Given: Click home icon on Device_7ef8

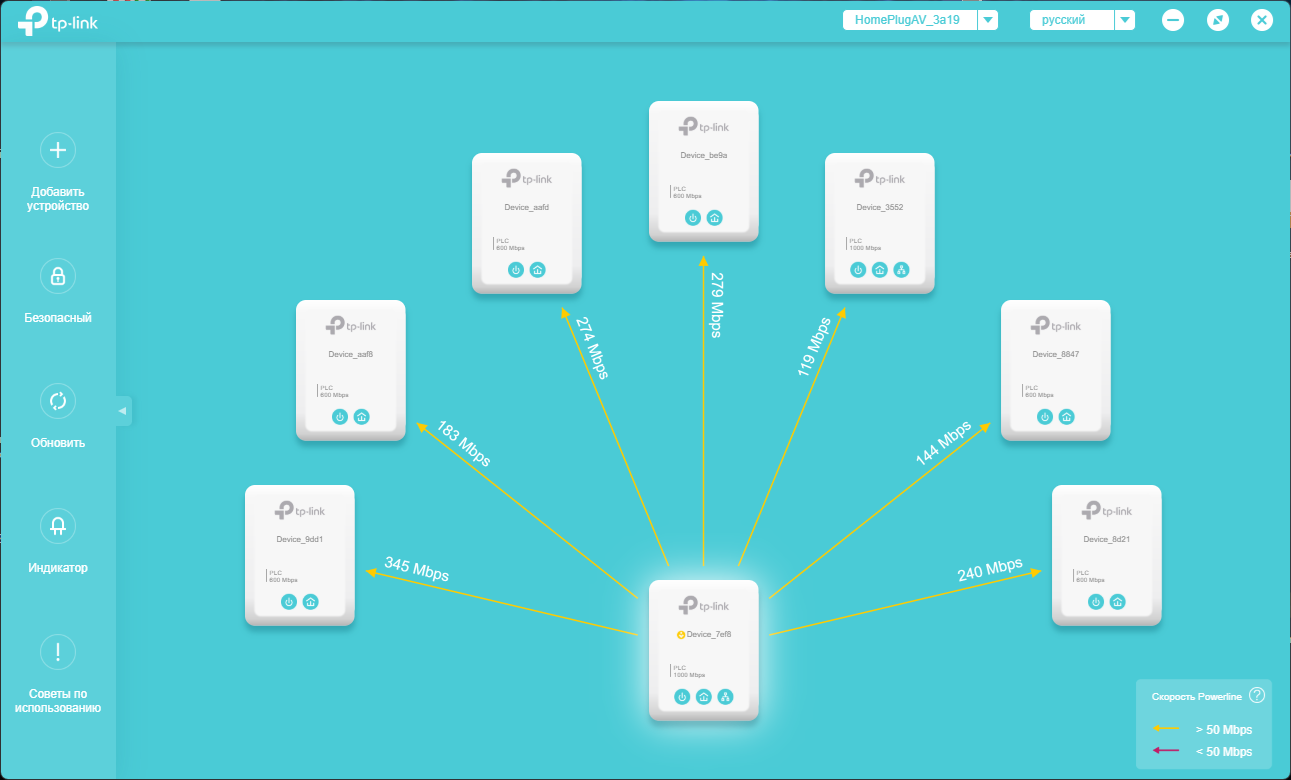Looking at the screenshot, I should pos(704,697).
